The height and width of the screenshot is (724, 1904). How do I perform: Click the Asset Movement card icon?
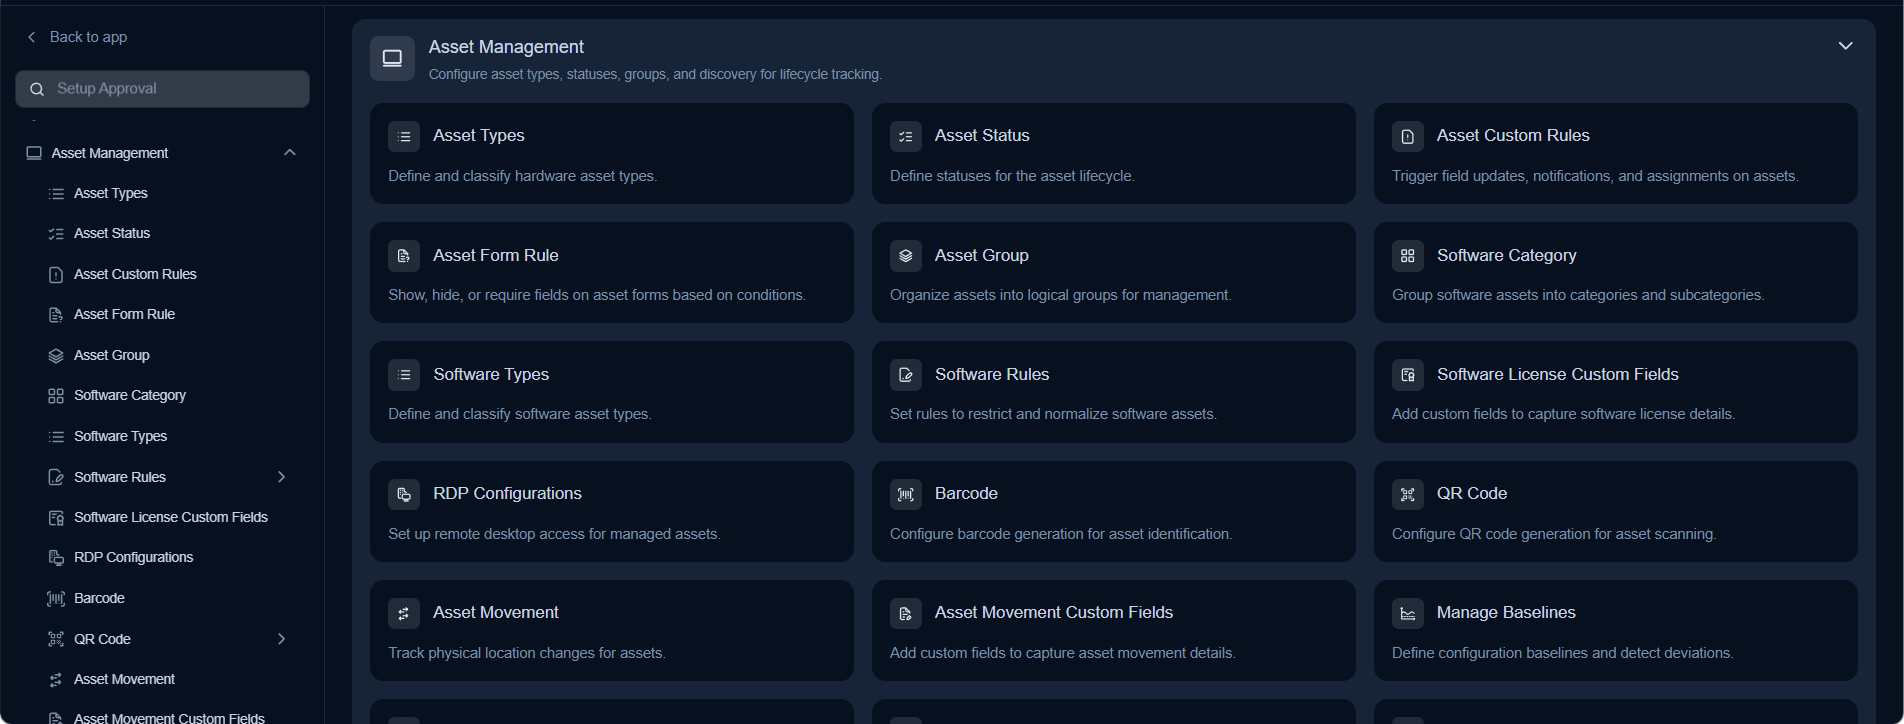(404, 613)
